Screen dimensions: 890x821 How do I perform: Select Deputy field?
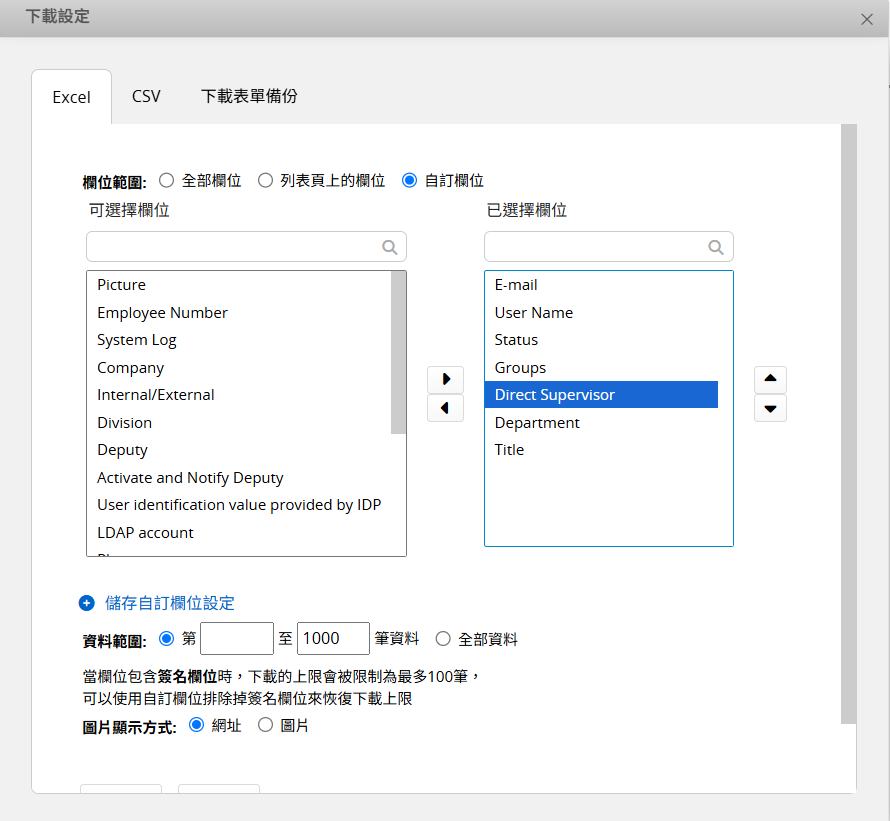pyautogui.click(x=239, y=450)
